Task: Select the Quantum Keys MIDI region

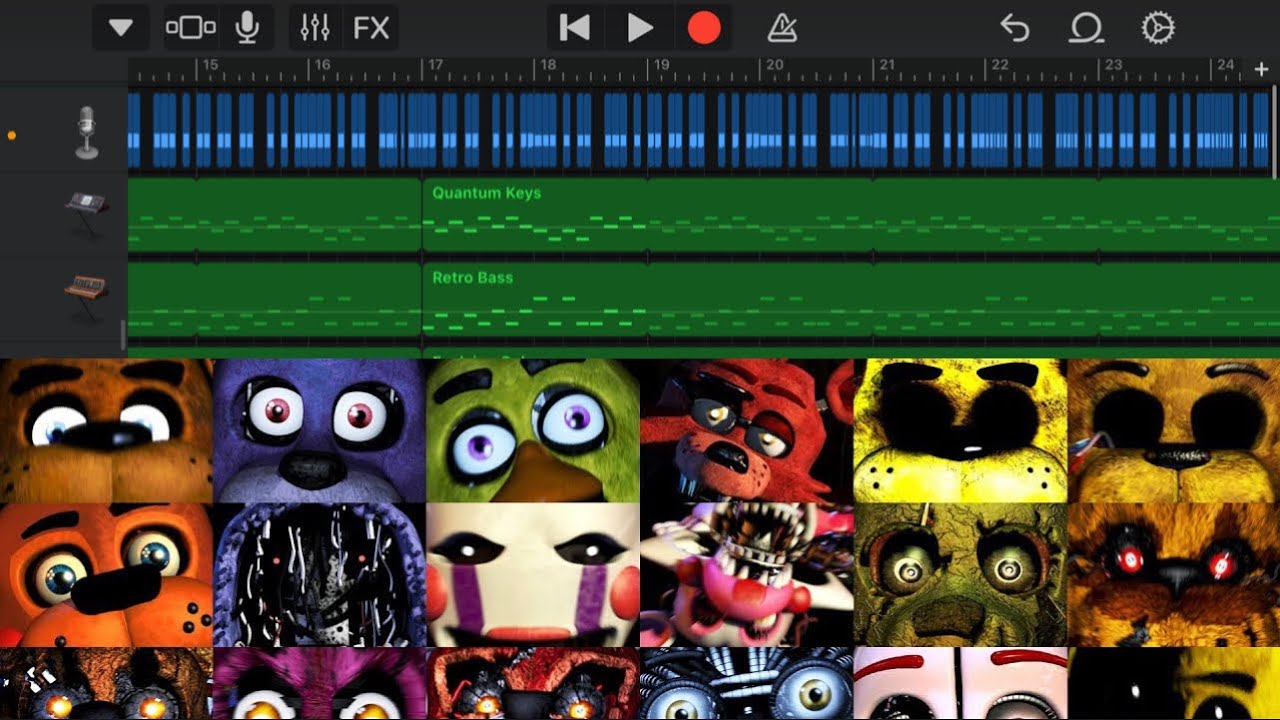Action: 850,215
